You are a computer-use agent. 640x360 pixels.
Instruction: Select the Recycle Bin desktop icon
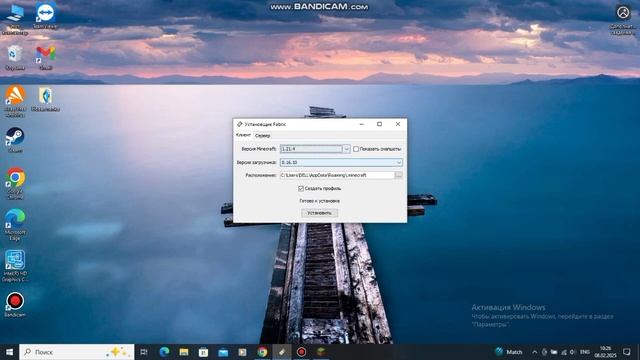tap(15, 58)
